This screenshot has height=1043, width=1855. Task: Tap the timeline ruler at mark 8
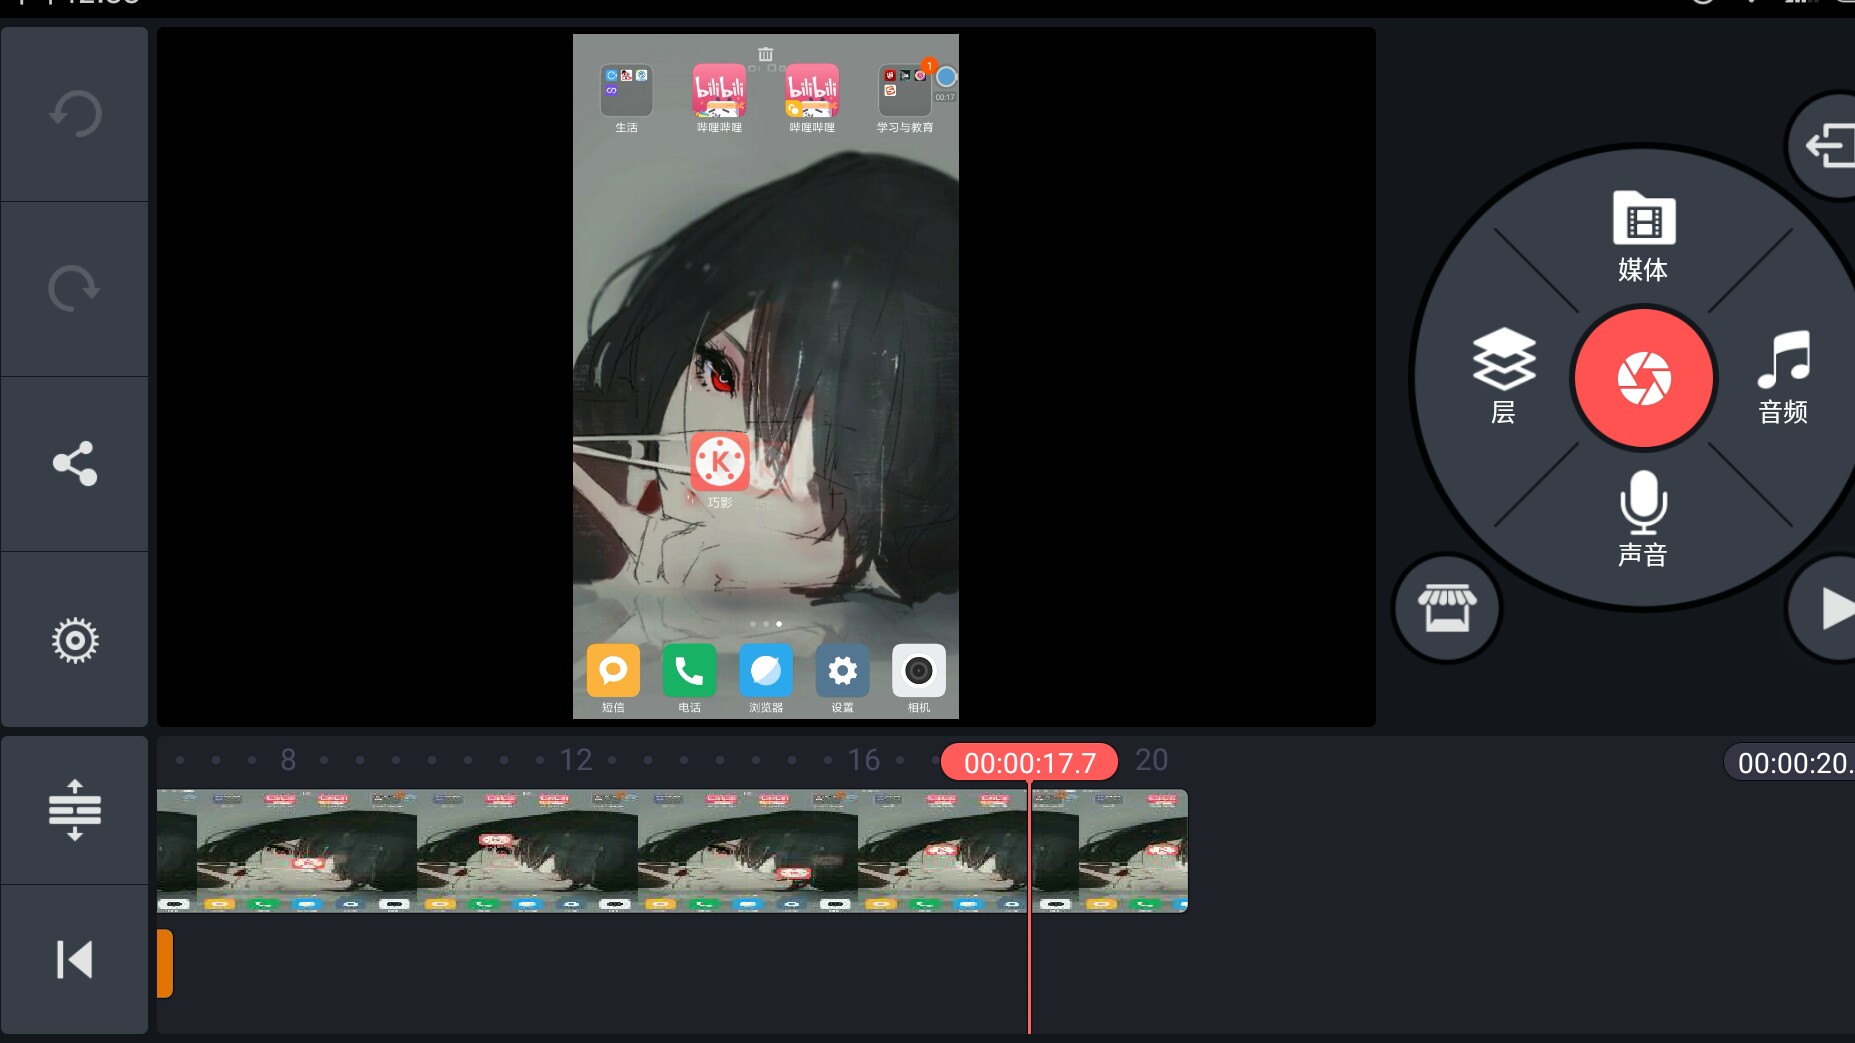click(x=288, y=760)
